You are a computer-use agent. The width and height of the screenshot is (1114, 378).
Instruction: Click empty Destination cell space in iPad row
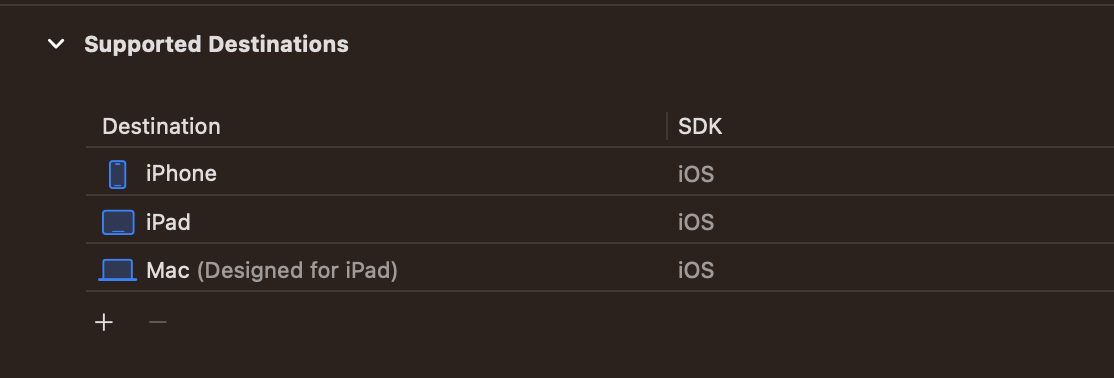426,222
